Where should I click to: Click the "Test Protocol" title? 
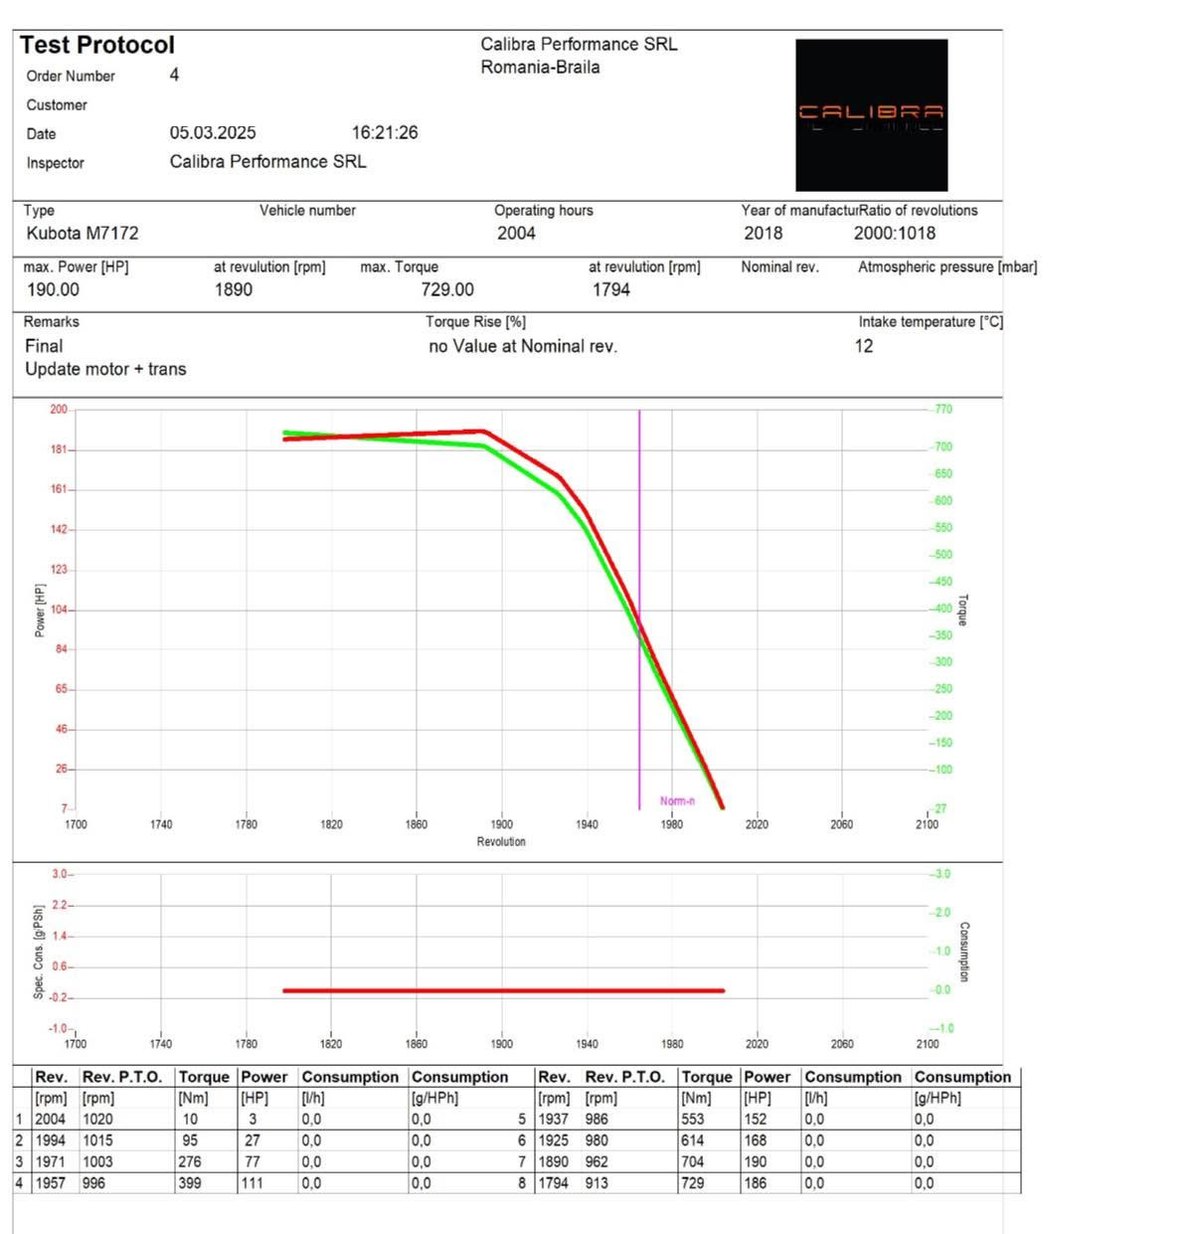[x=97, y=45]
